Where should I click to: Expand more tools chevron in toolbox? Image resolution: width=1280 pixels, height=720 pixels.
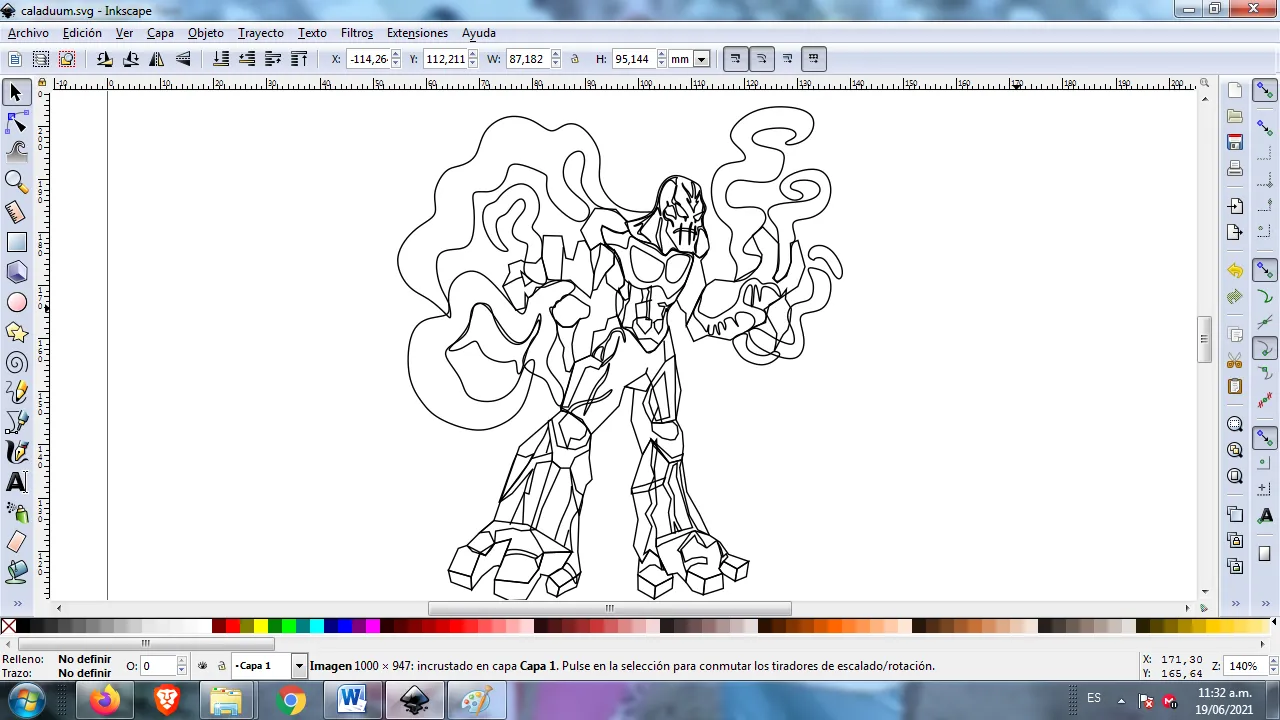coord(16,603)
